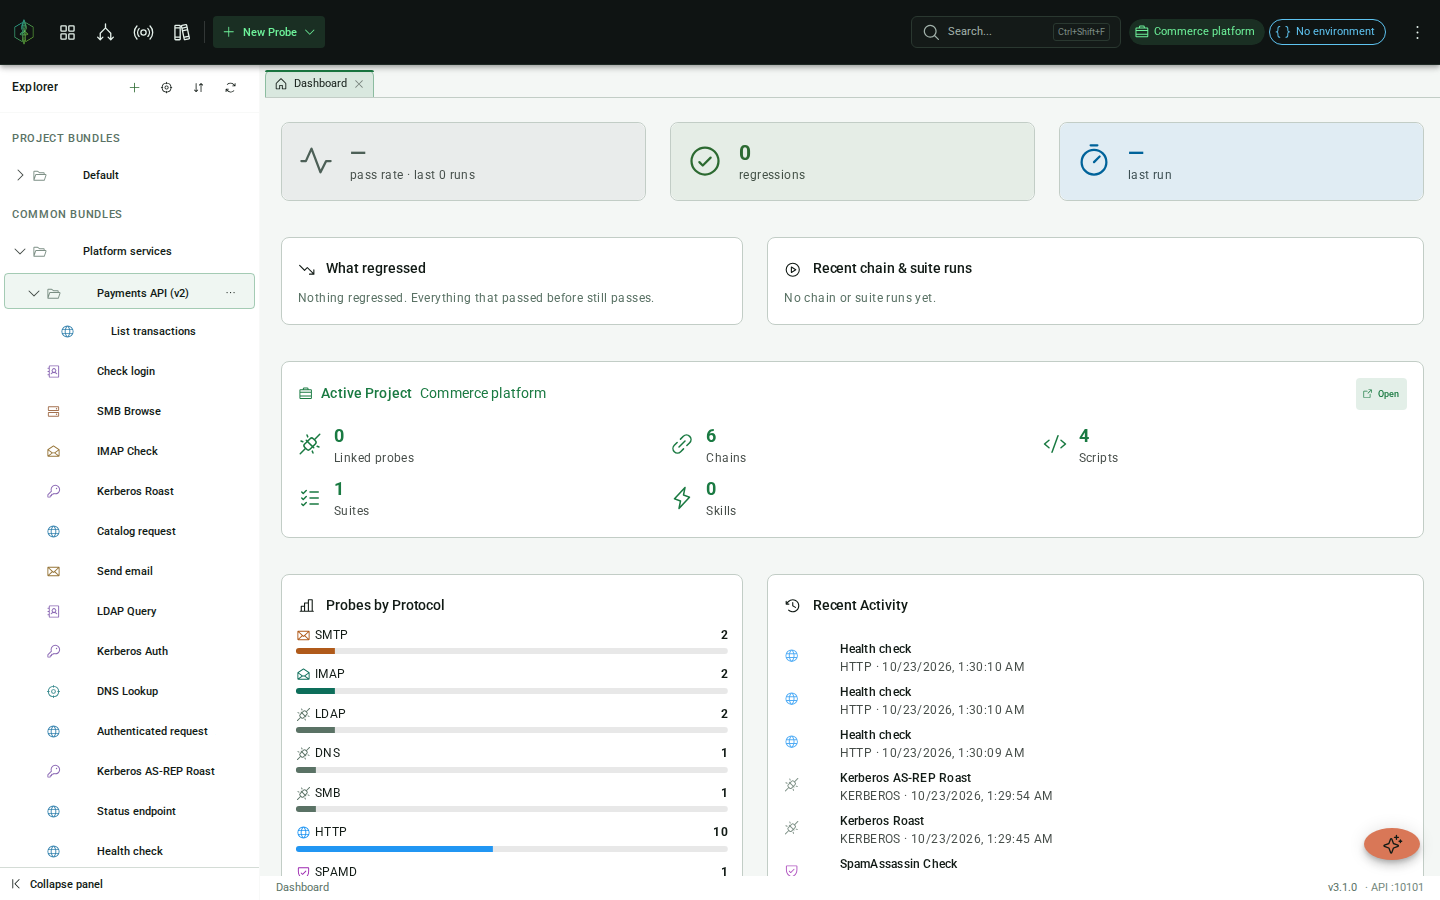Open the dashboard grid view icon

tap(67, 32)
